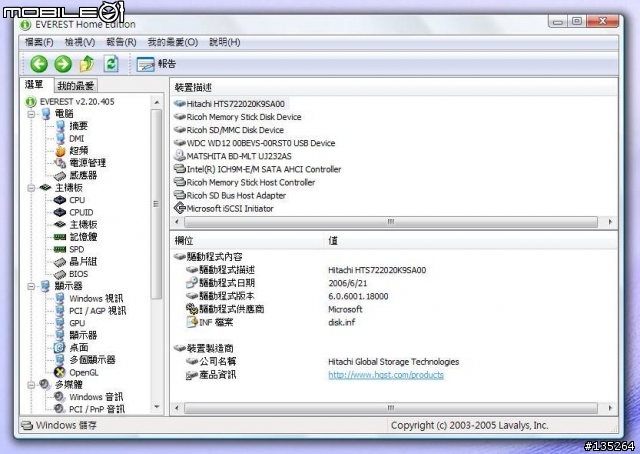Select the 桌面 desktop icon
The height and width of the screenshot is (454, 640).
(x=60, y=347)
